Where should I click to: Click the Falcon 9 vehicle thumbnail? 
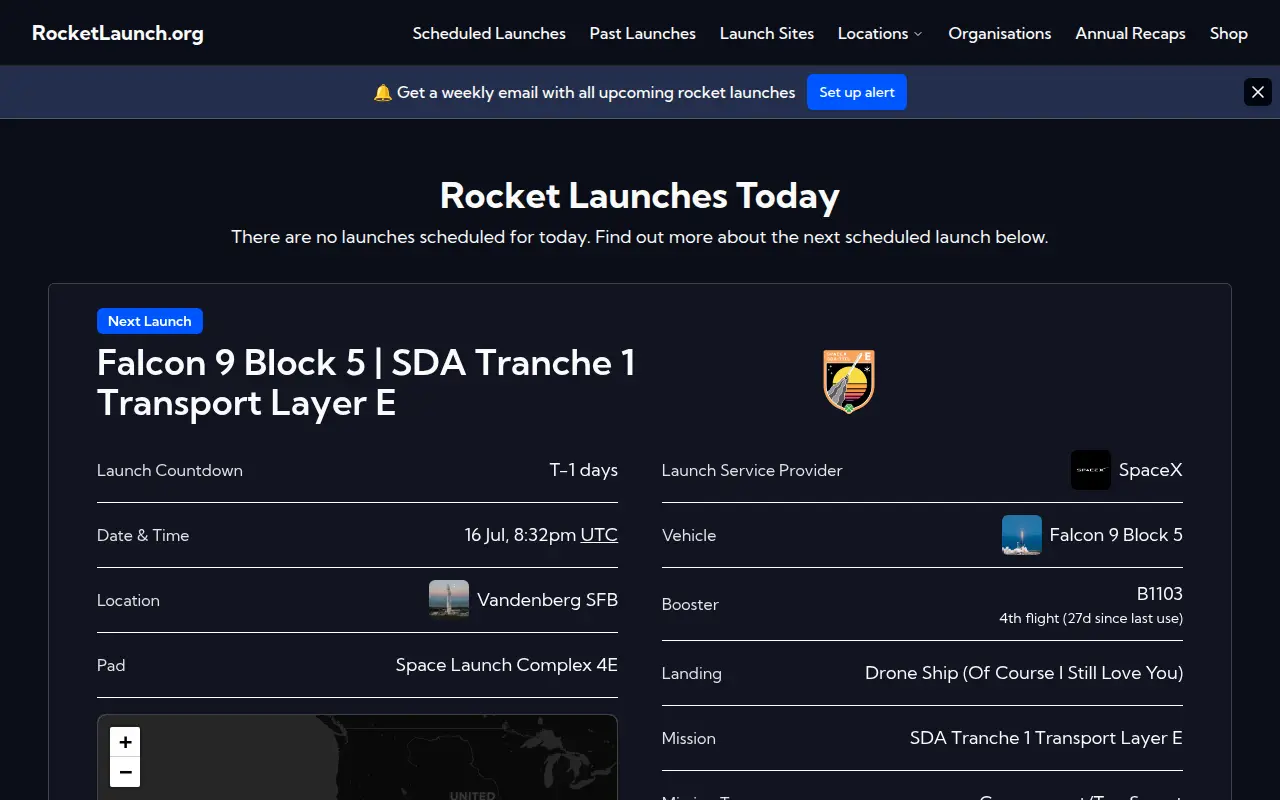1022,535
